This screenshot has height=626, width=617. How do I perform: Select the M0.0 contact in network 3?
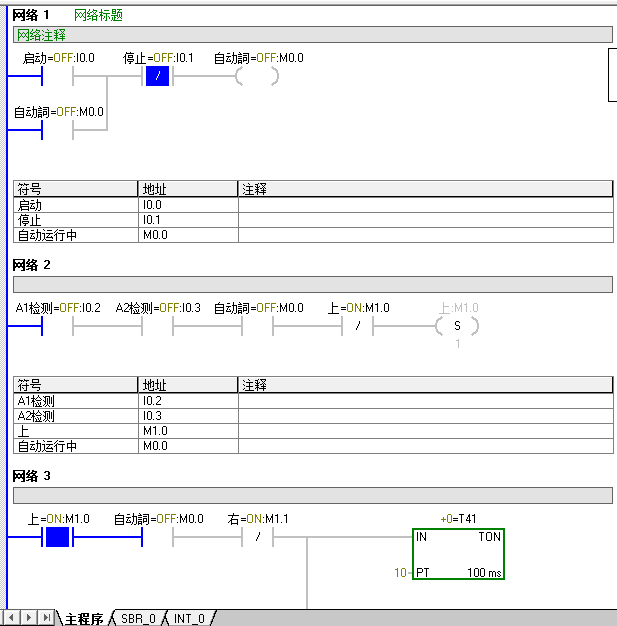pos(157,537)
